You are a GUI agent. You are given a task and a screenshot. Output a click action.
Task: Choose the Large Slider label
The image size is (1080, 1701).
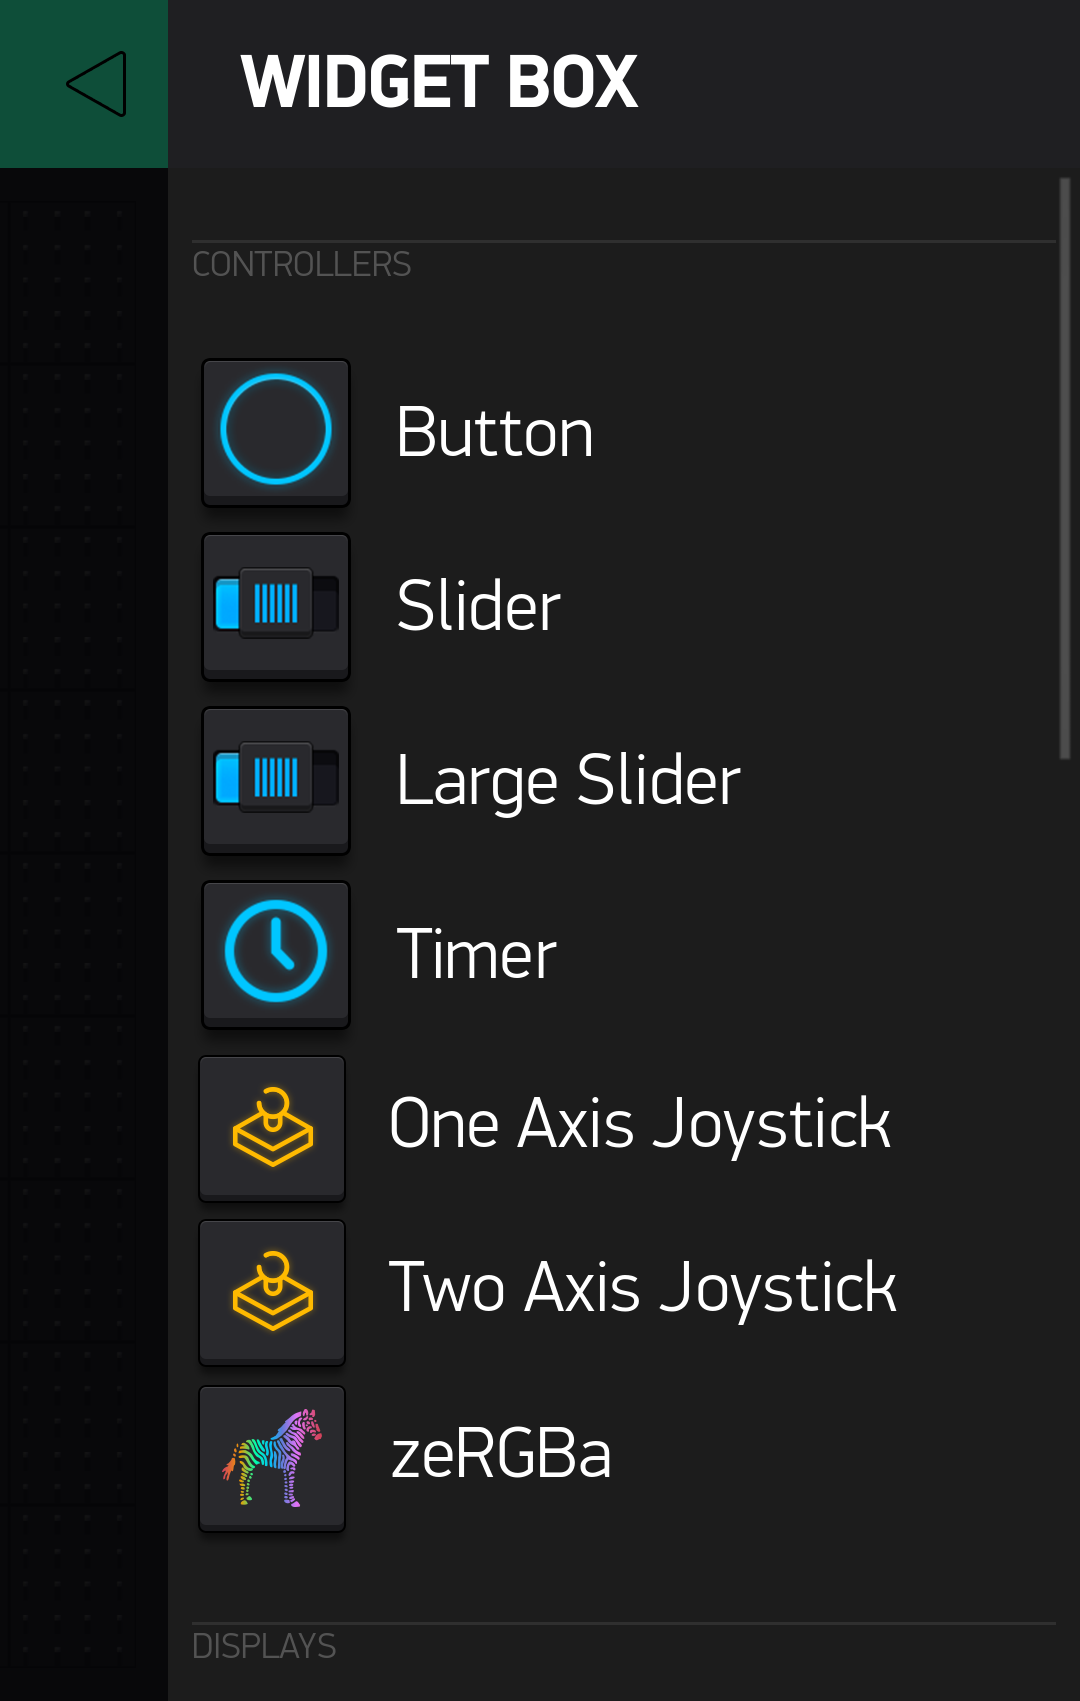click(568, 781)
